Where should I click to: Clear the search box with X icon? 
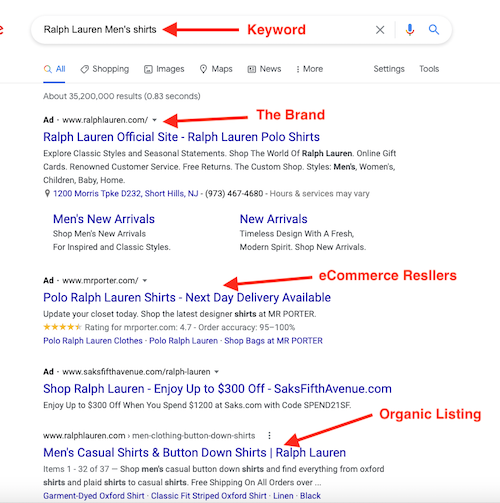point(380,30)
